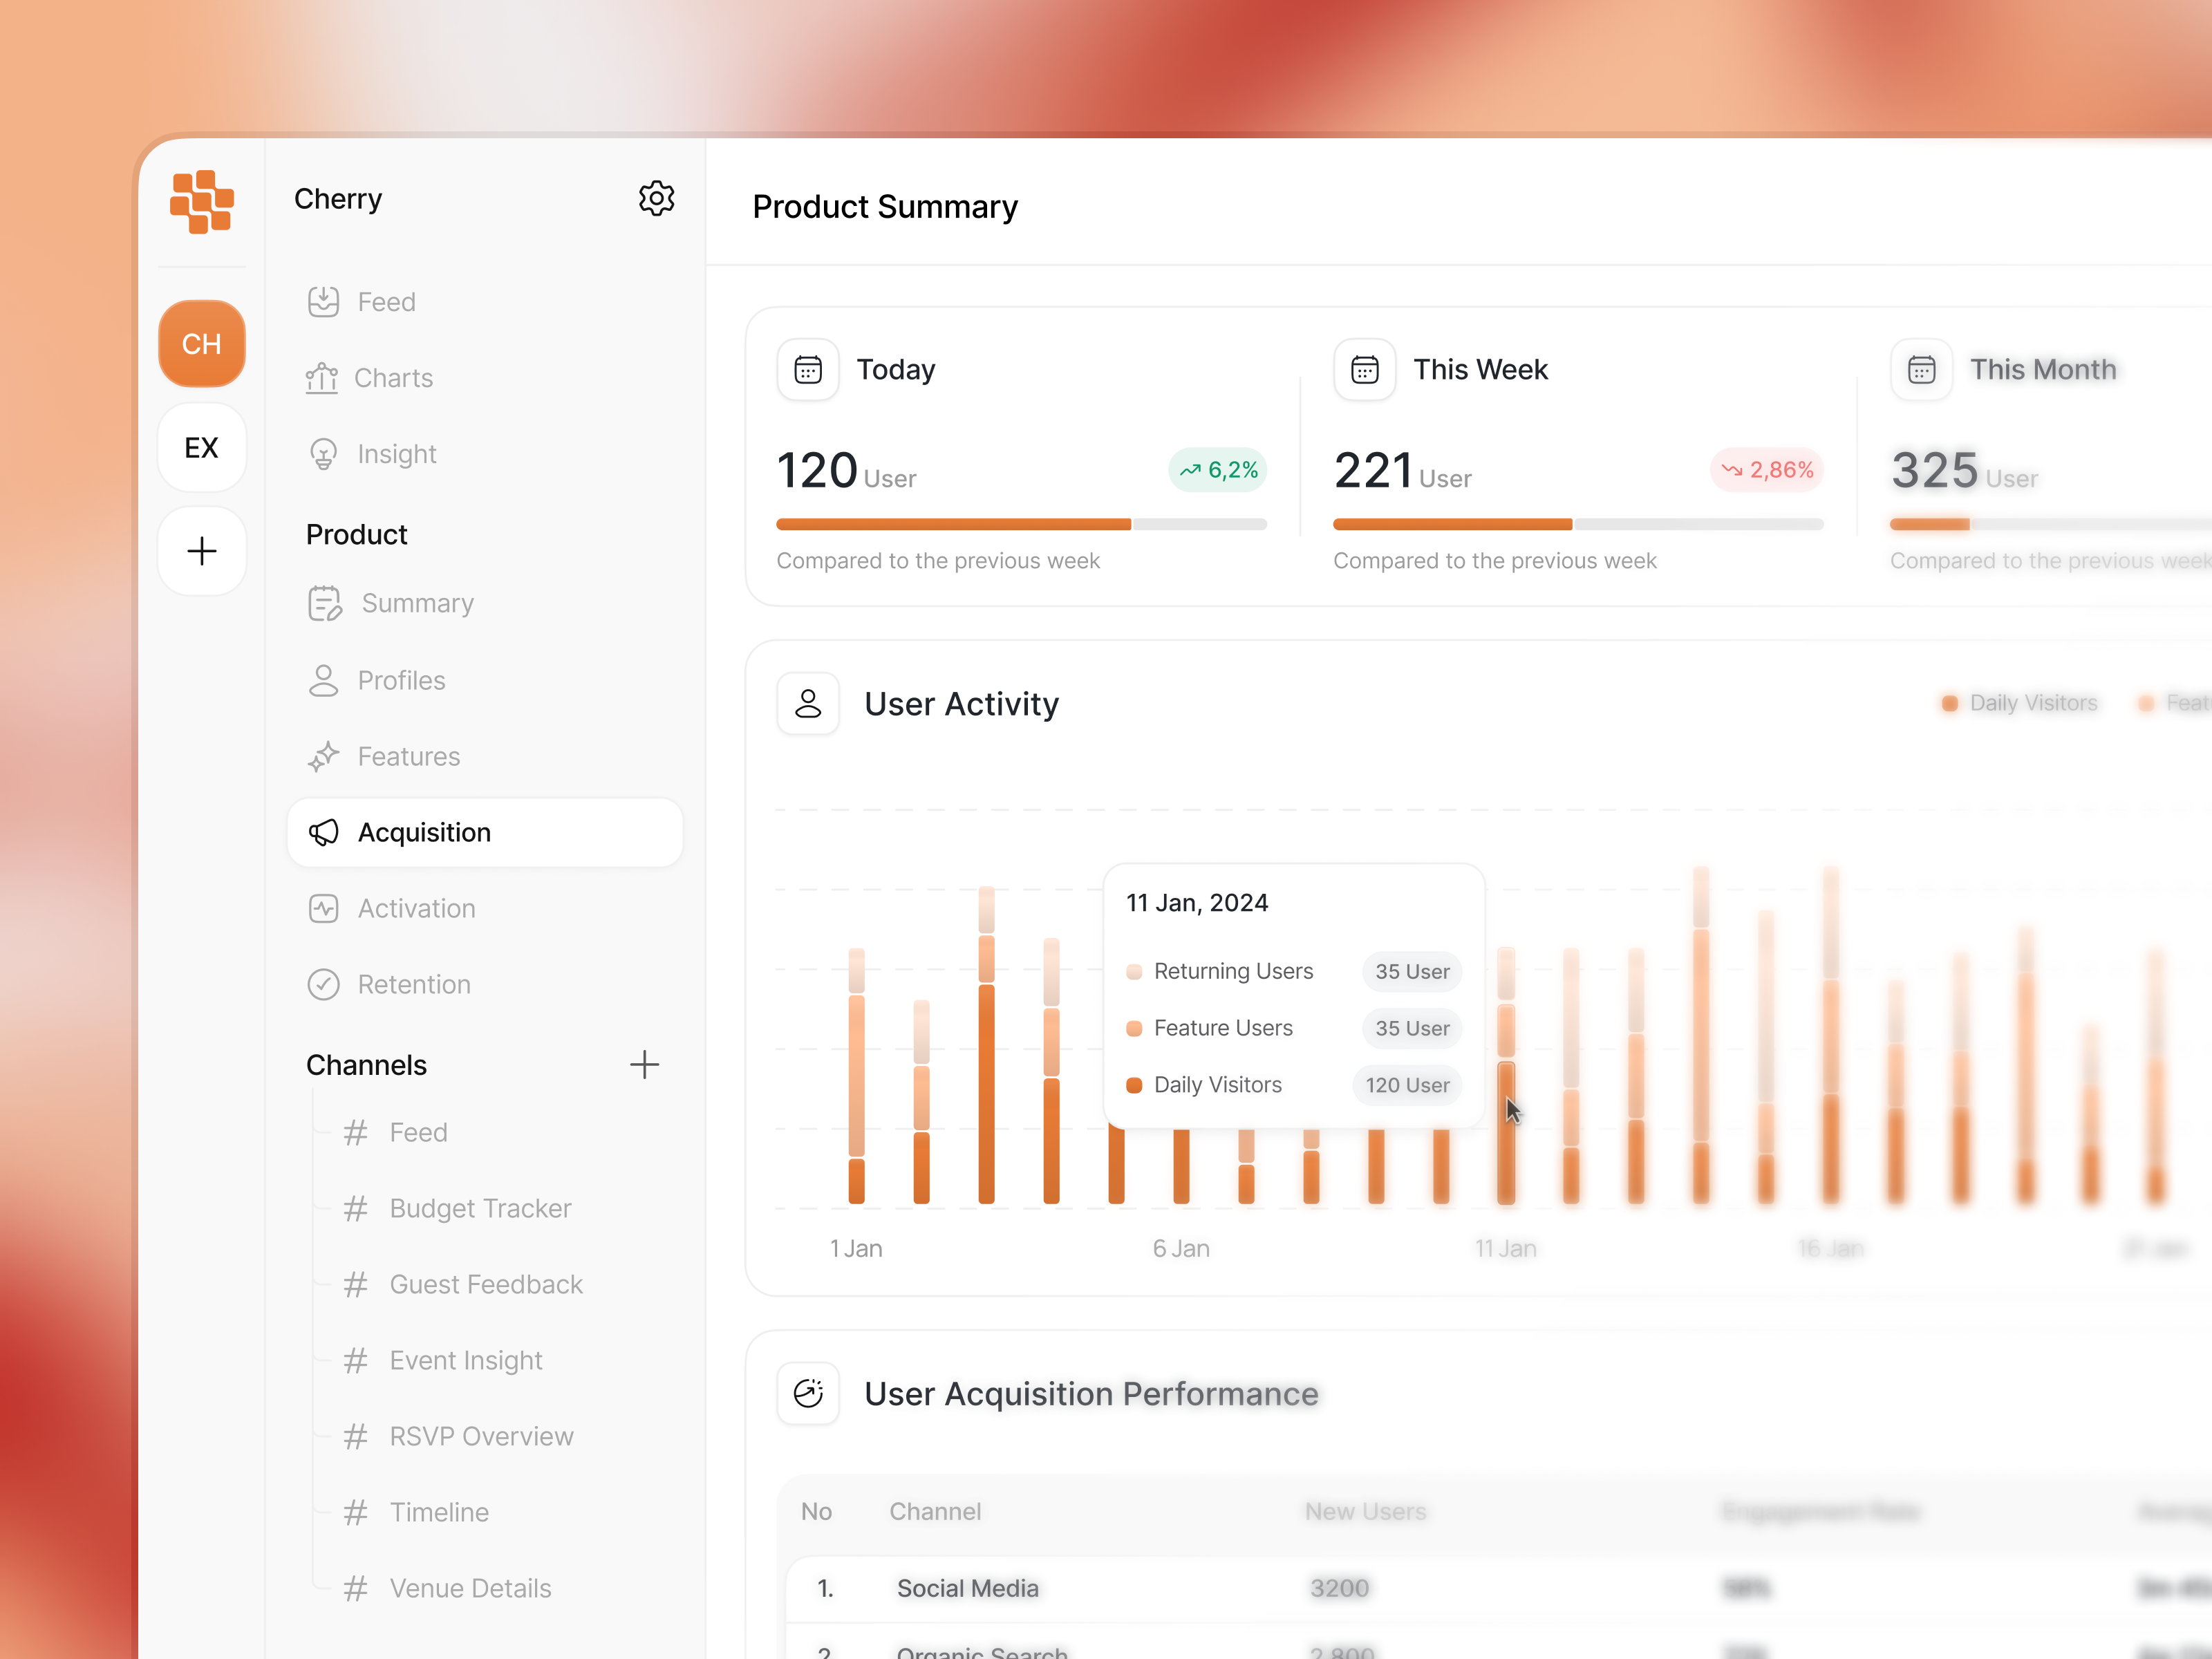Open the Budget Tracker channel
This screenshot has width=2212, height=1659.
coord(480,1208)
